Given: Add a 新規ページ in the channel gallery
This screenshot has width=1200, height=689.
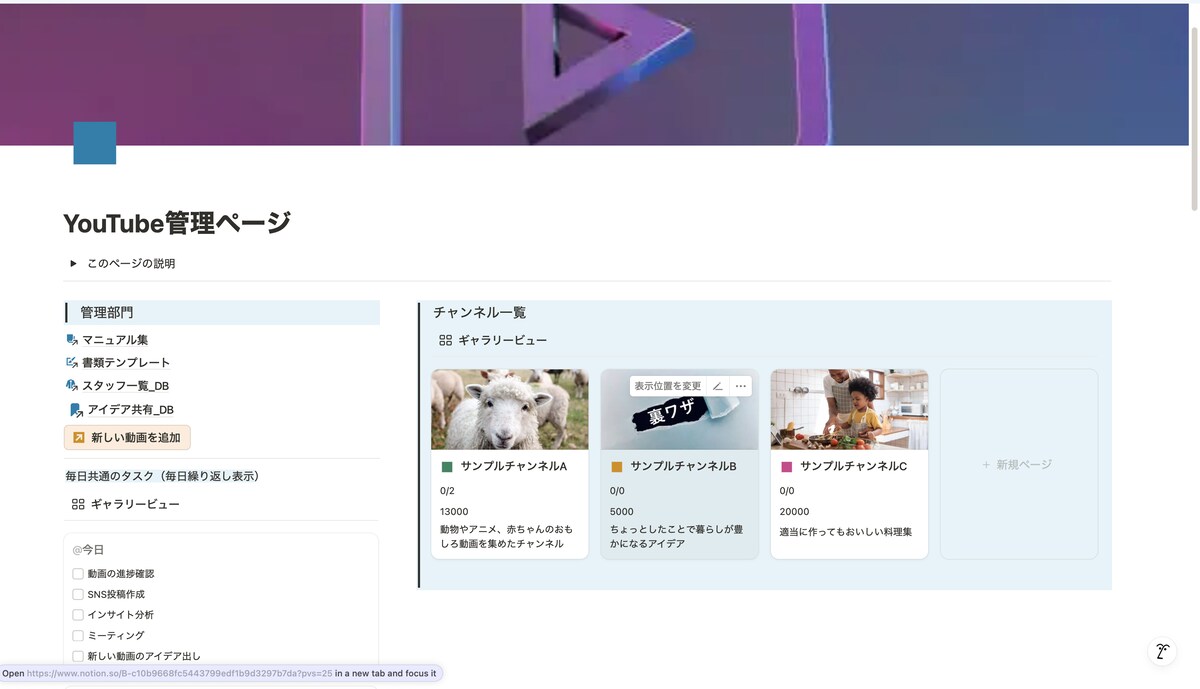Looking at the screenshot, I should tap(1019, 464).
